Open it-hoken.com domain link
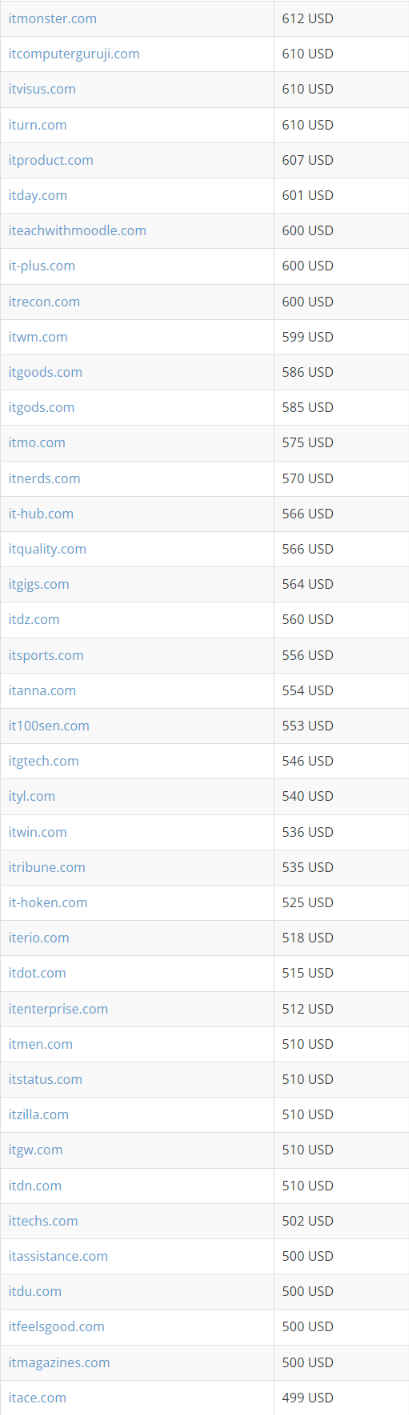 pyautogui.click(x=48, y=902)
